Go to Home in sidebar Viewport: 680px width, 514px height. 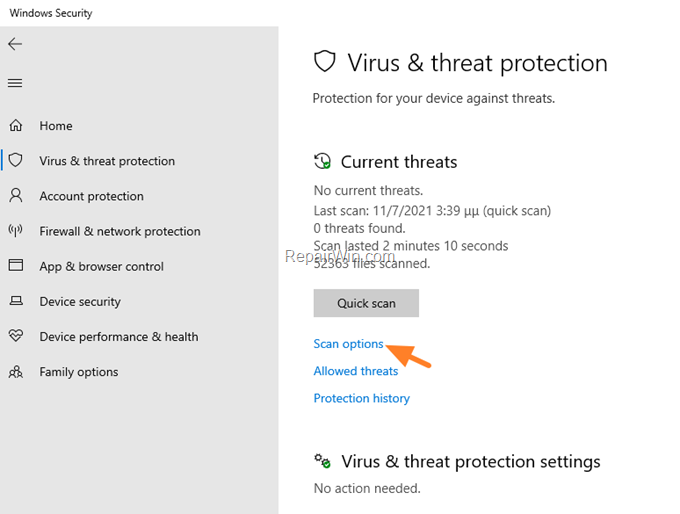pyautogui.click(x=56, y=126)
